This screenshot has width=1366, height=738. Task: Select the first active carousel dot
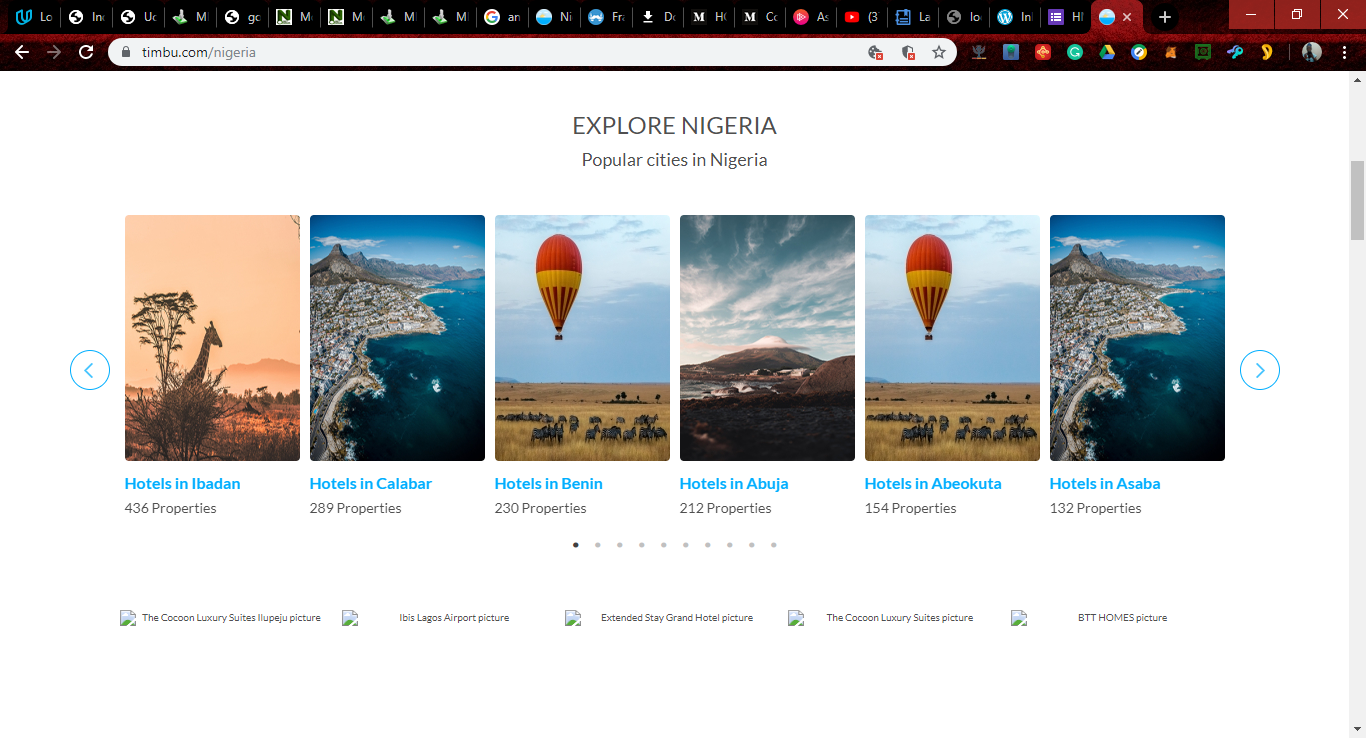576,545
